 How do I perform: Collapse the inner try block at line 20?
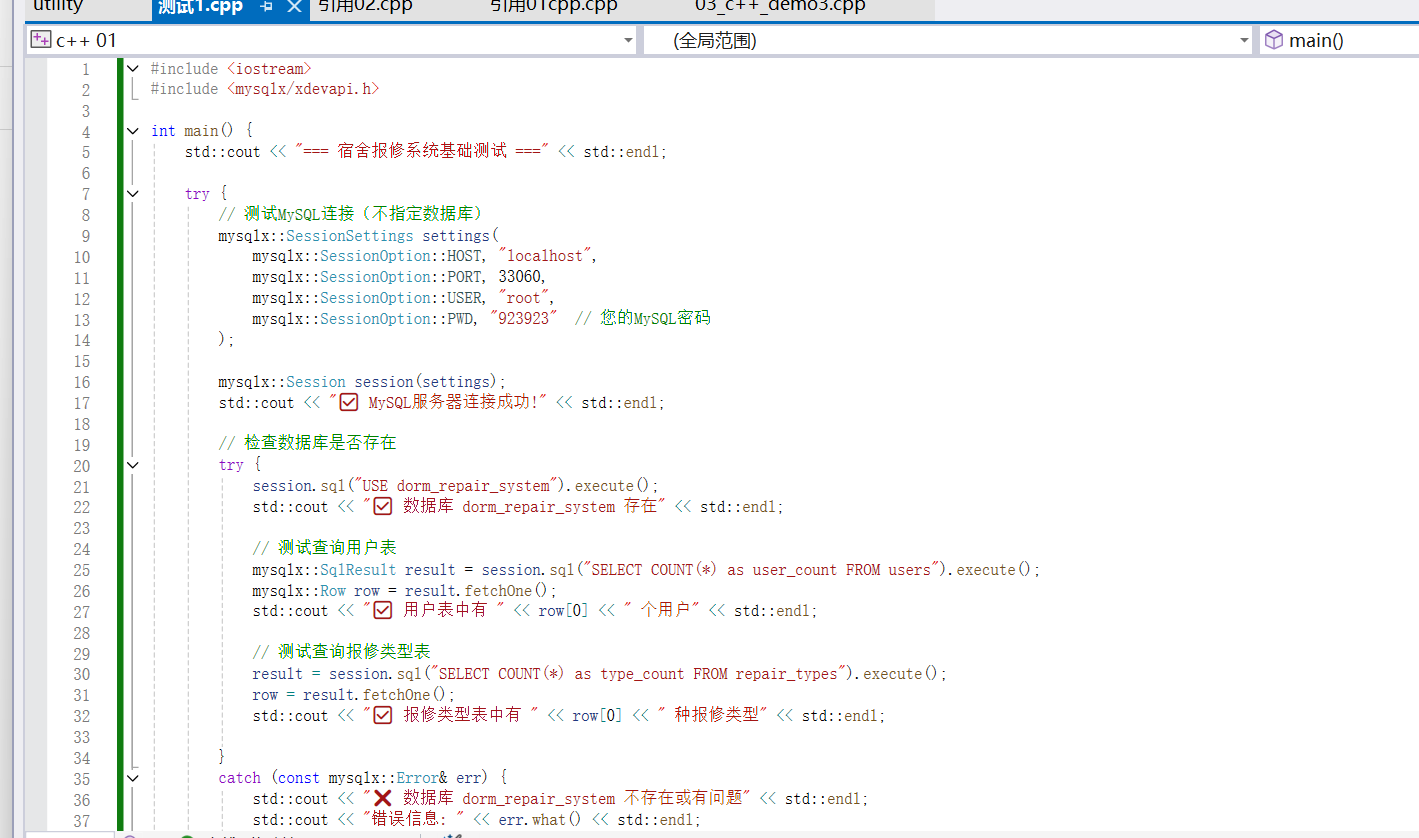click(133, 465)
